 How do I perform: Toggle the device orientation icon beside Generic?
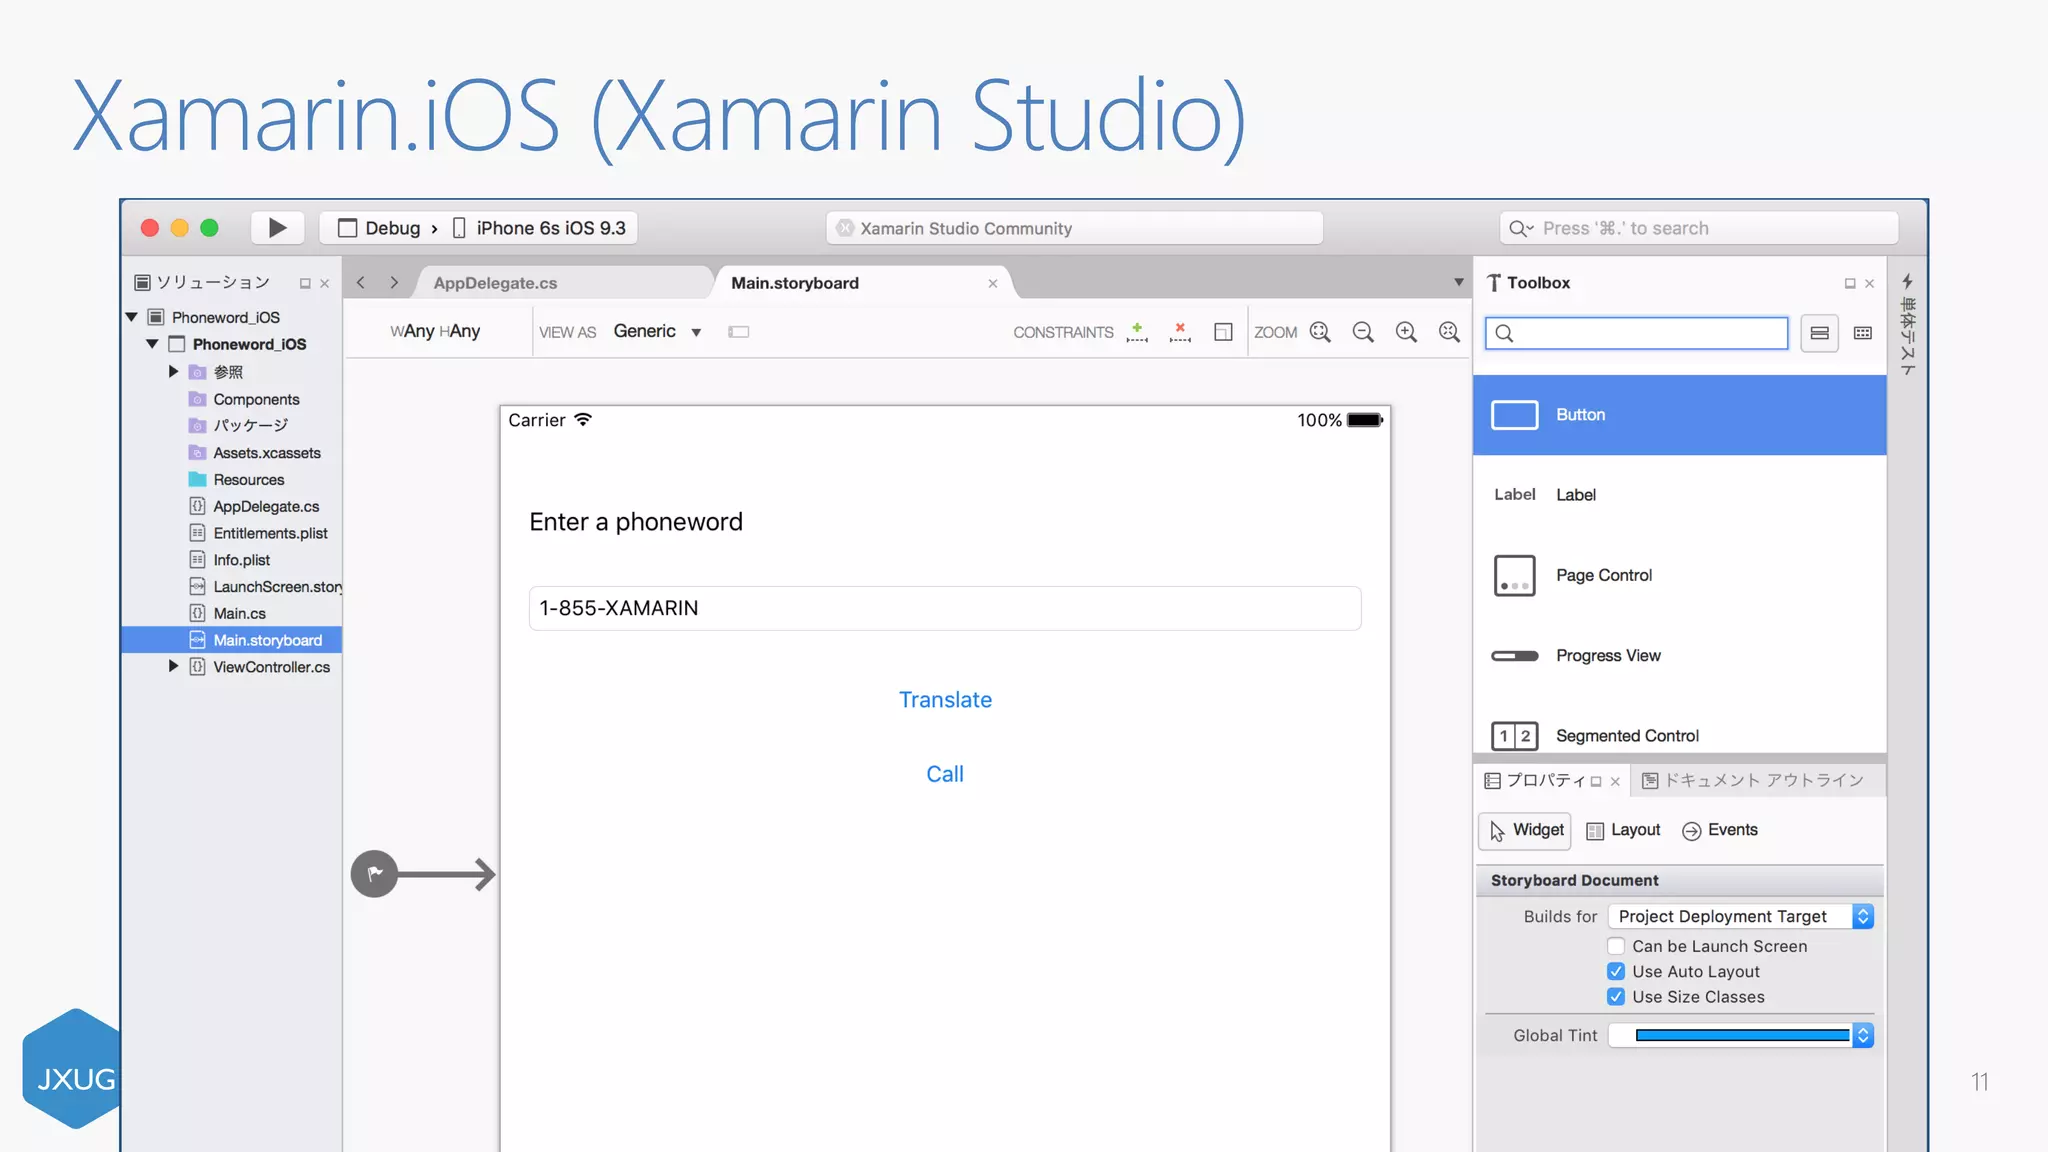click(739, 332)
